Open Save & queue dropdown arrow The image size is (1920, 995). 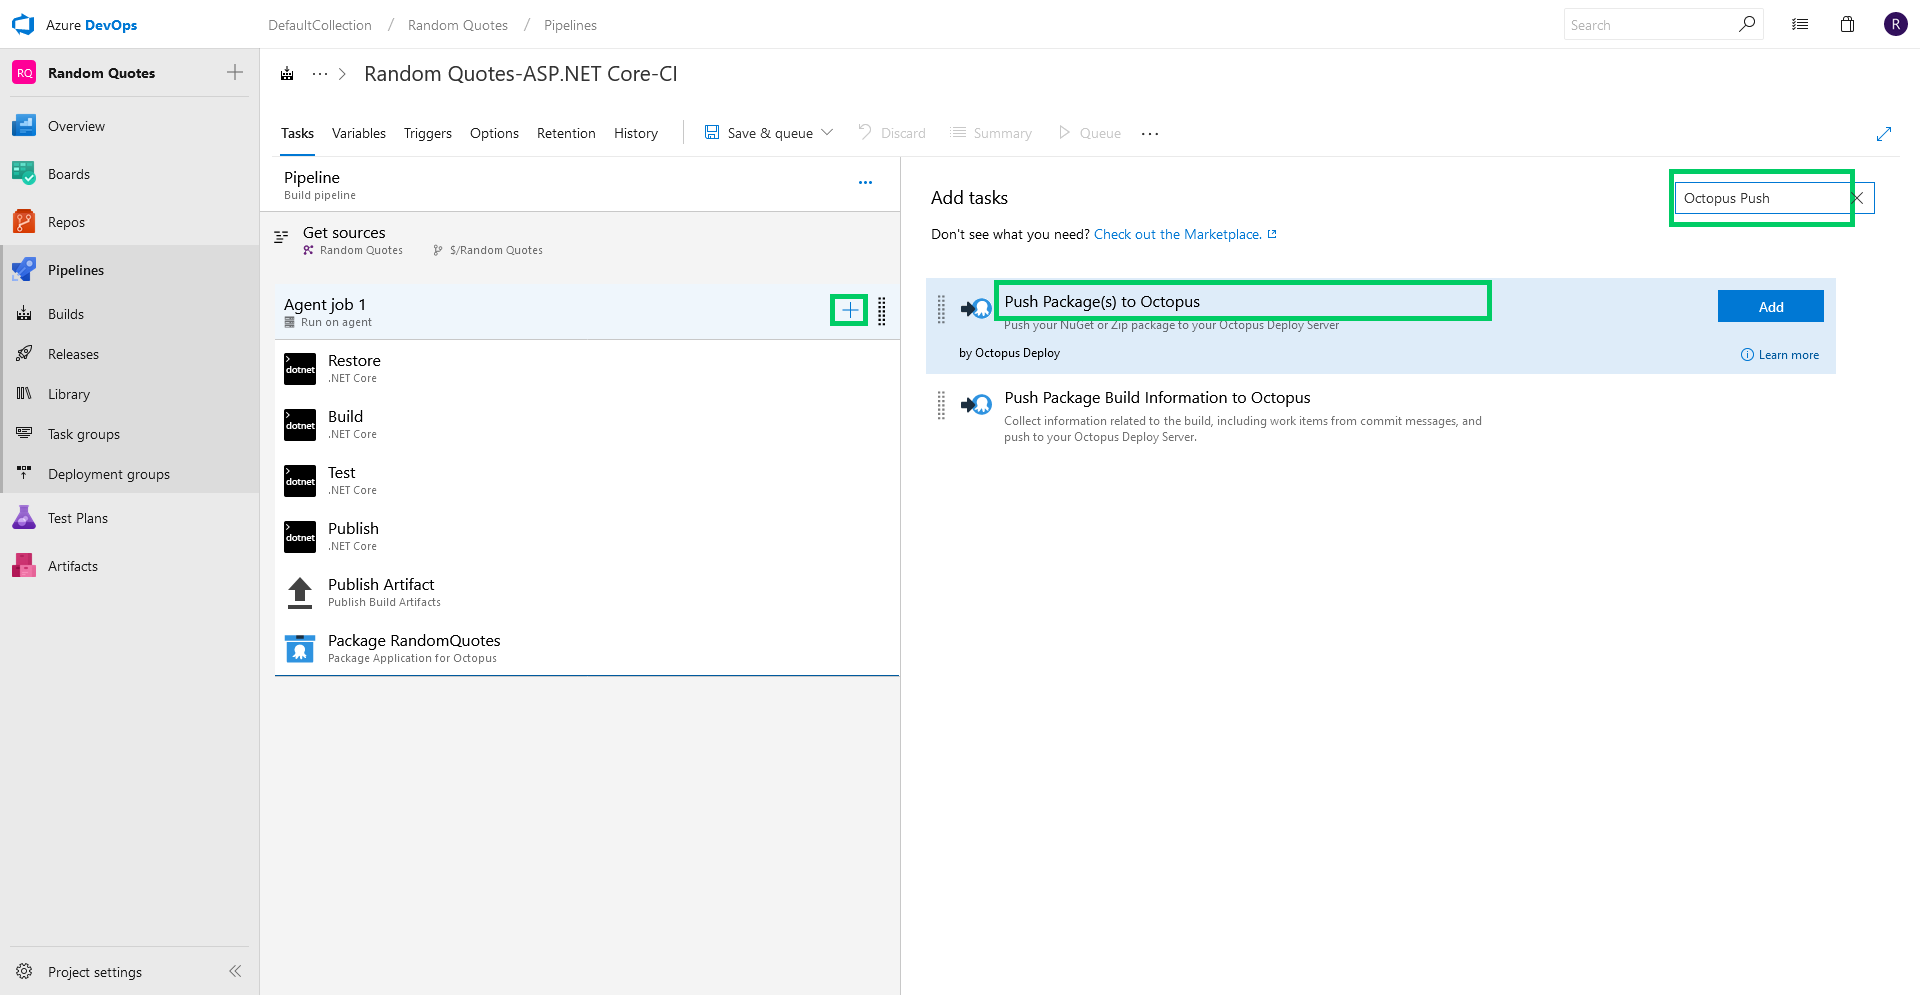[827, 132]
